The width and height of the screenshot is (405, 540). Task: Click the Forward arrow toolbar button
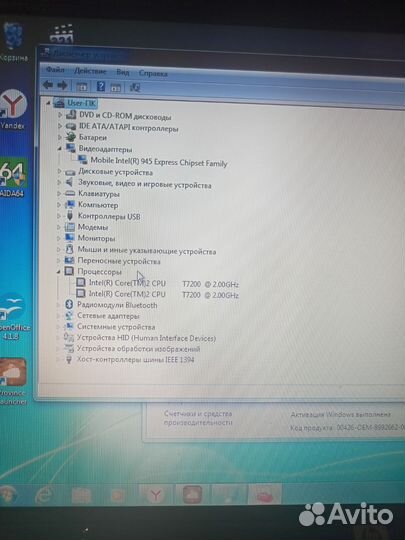point(62,85)
